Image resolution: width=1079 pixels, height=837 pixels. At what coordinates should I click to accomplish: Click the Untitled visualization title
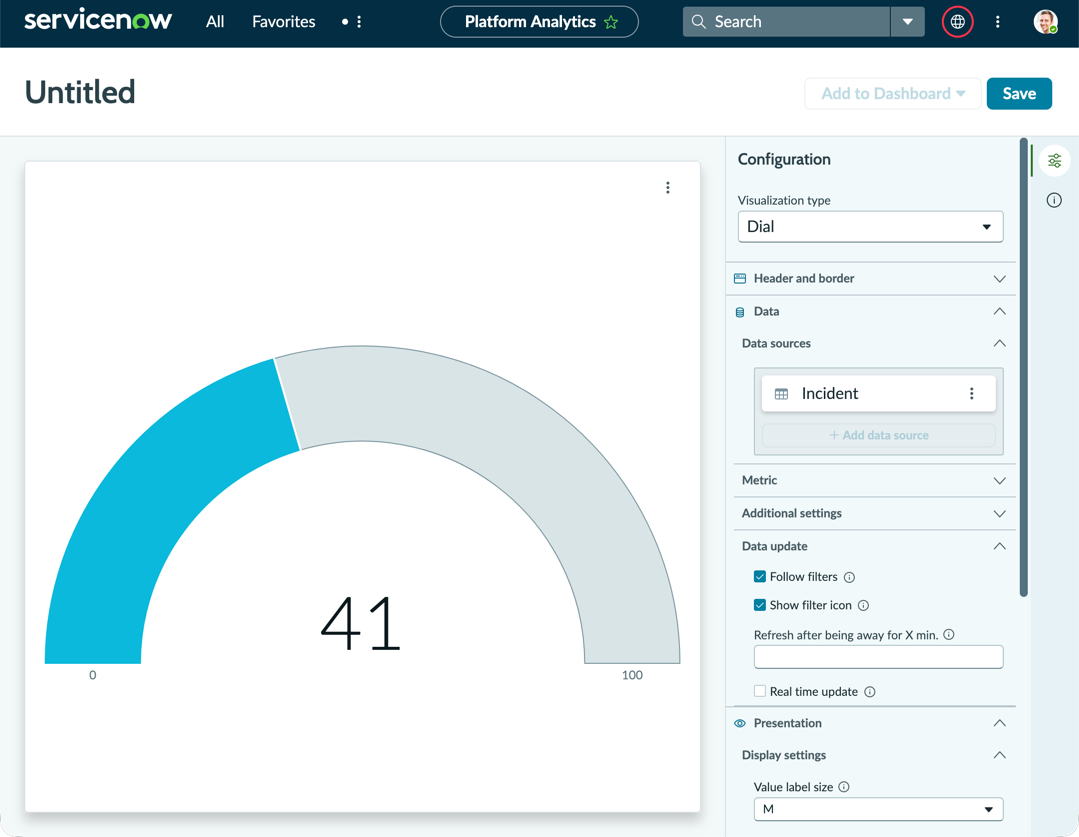point(80,92)
